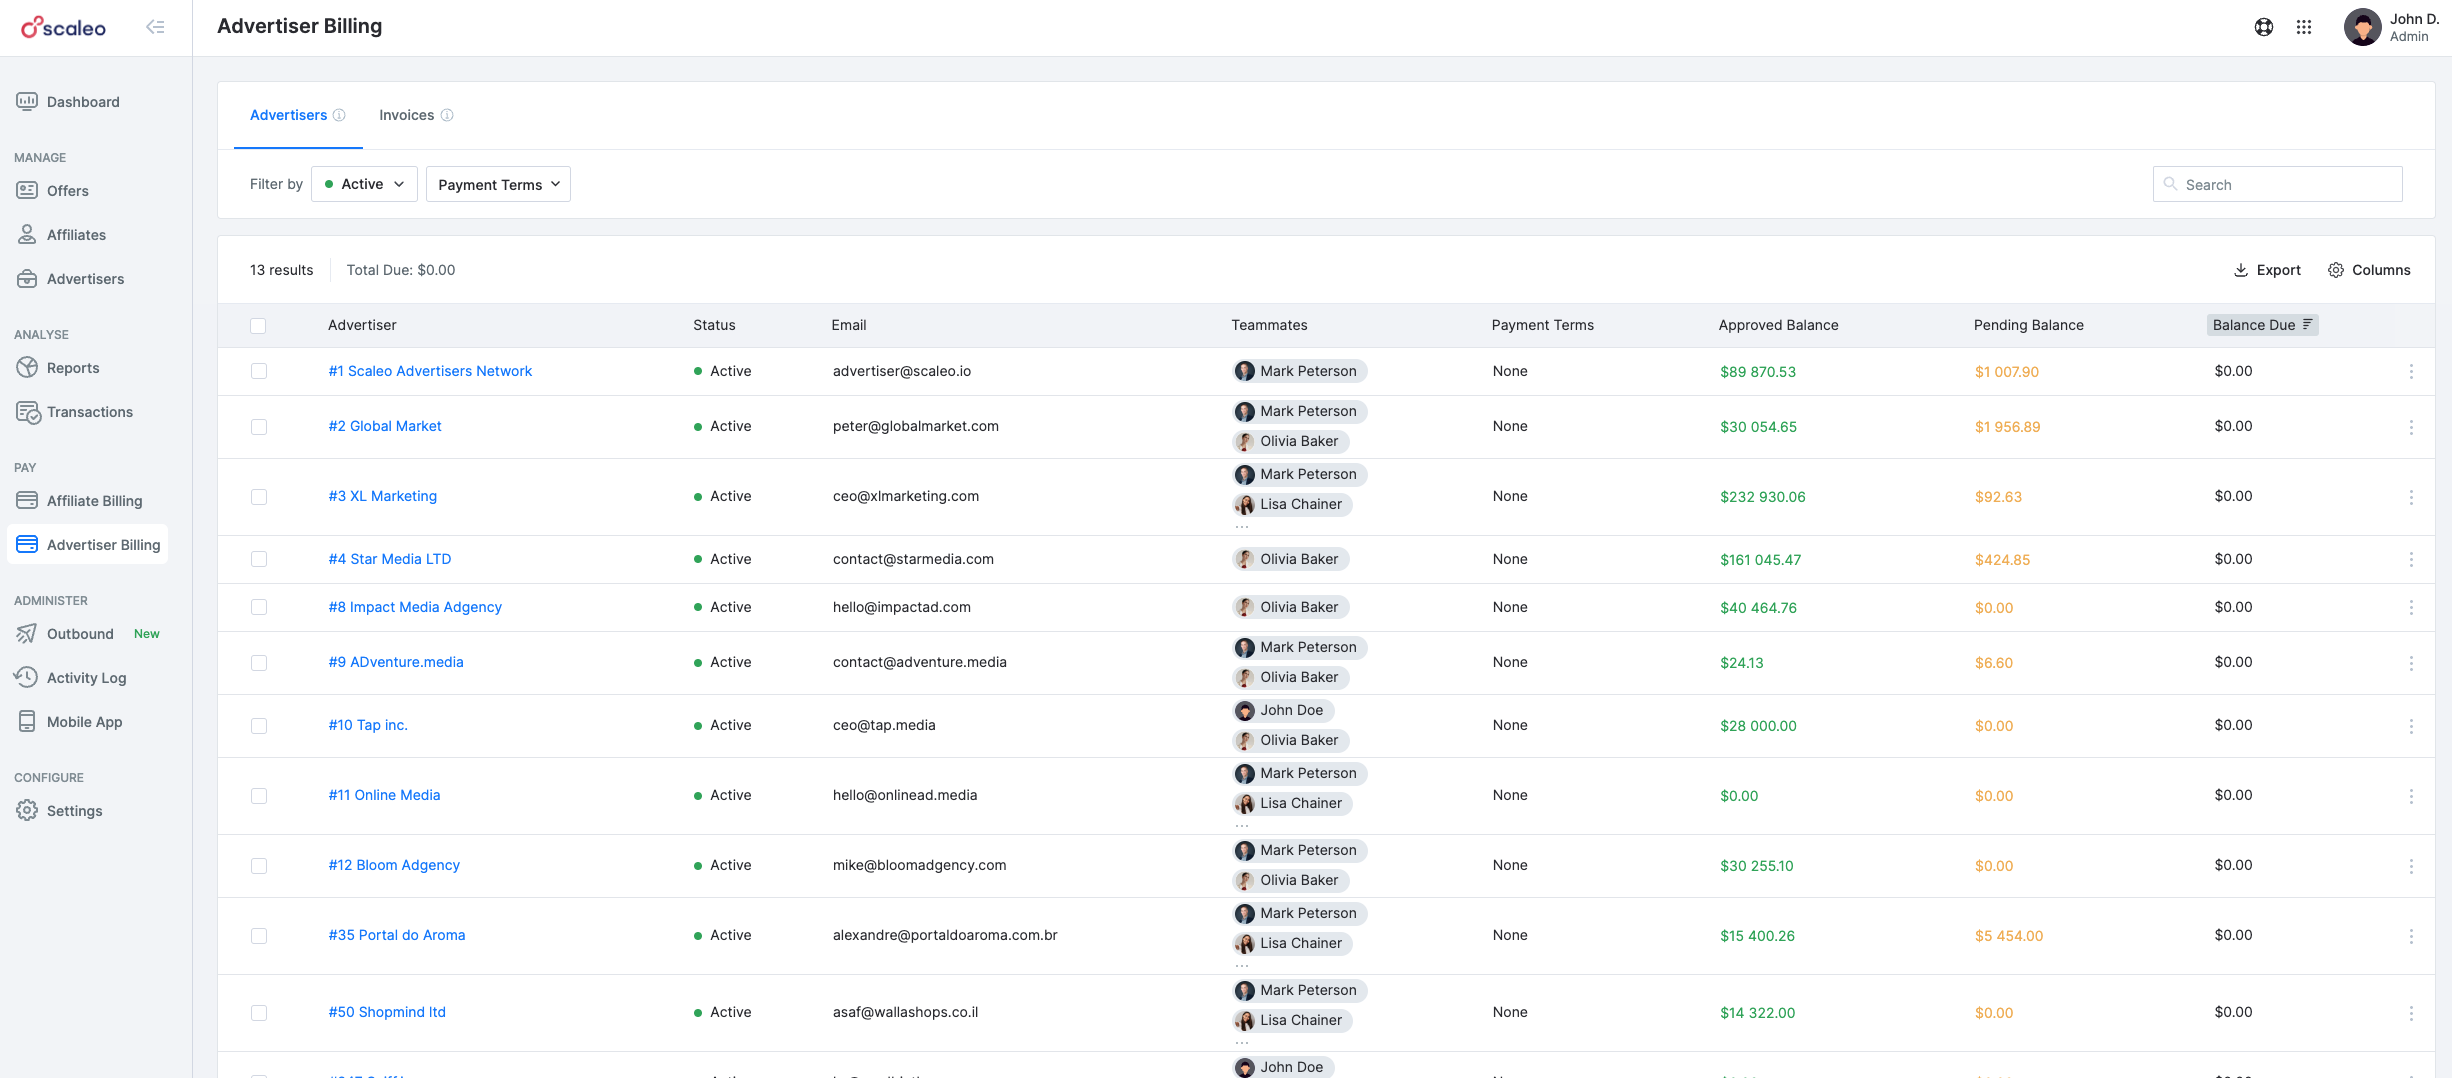The image size is (2452, 1078).
Task: Open Transactions from the sidebar
Action: click(x=89, y=412)
